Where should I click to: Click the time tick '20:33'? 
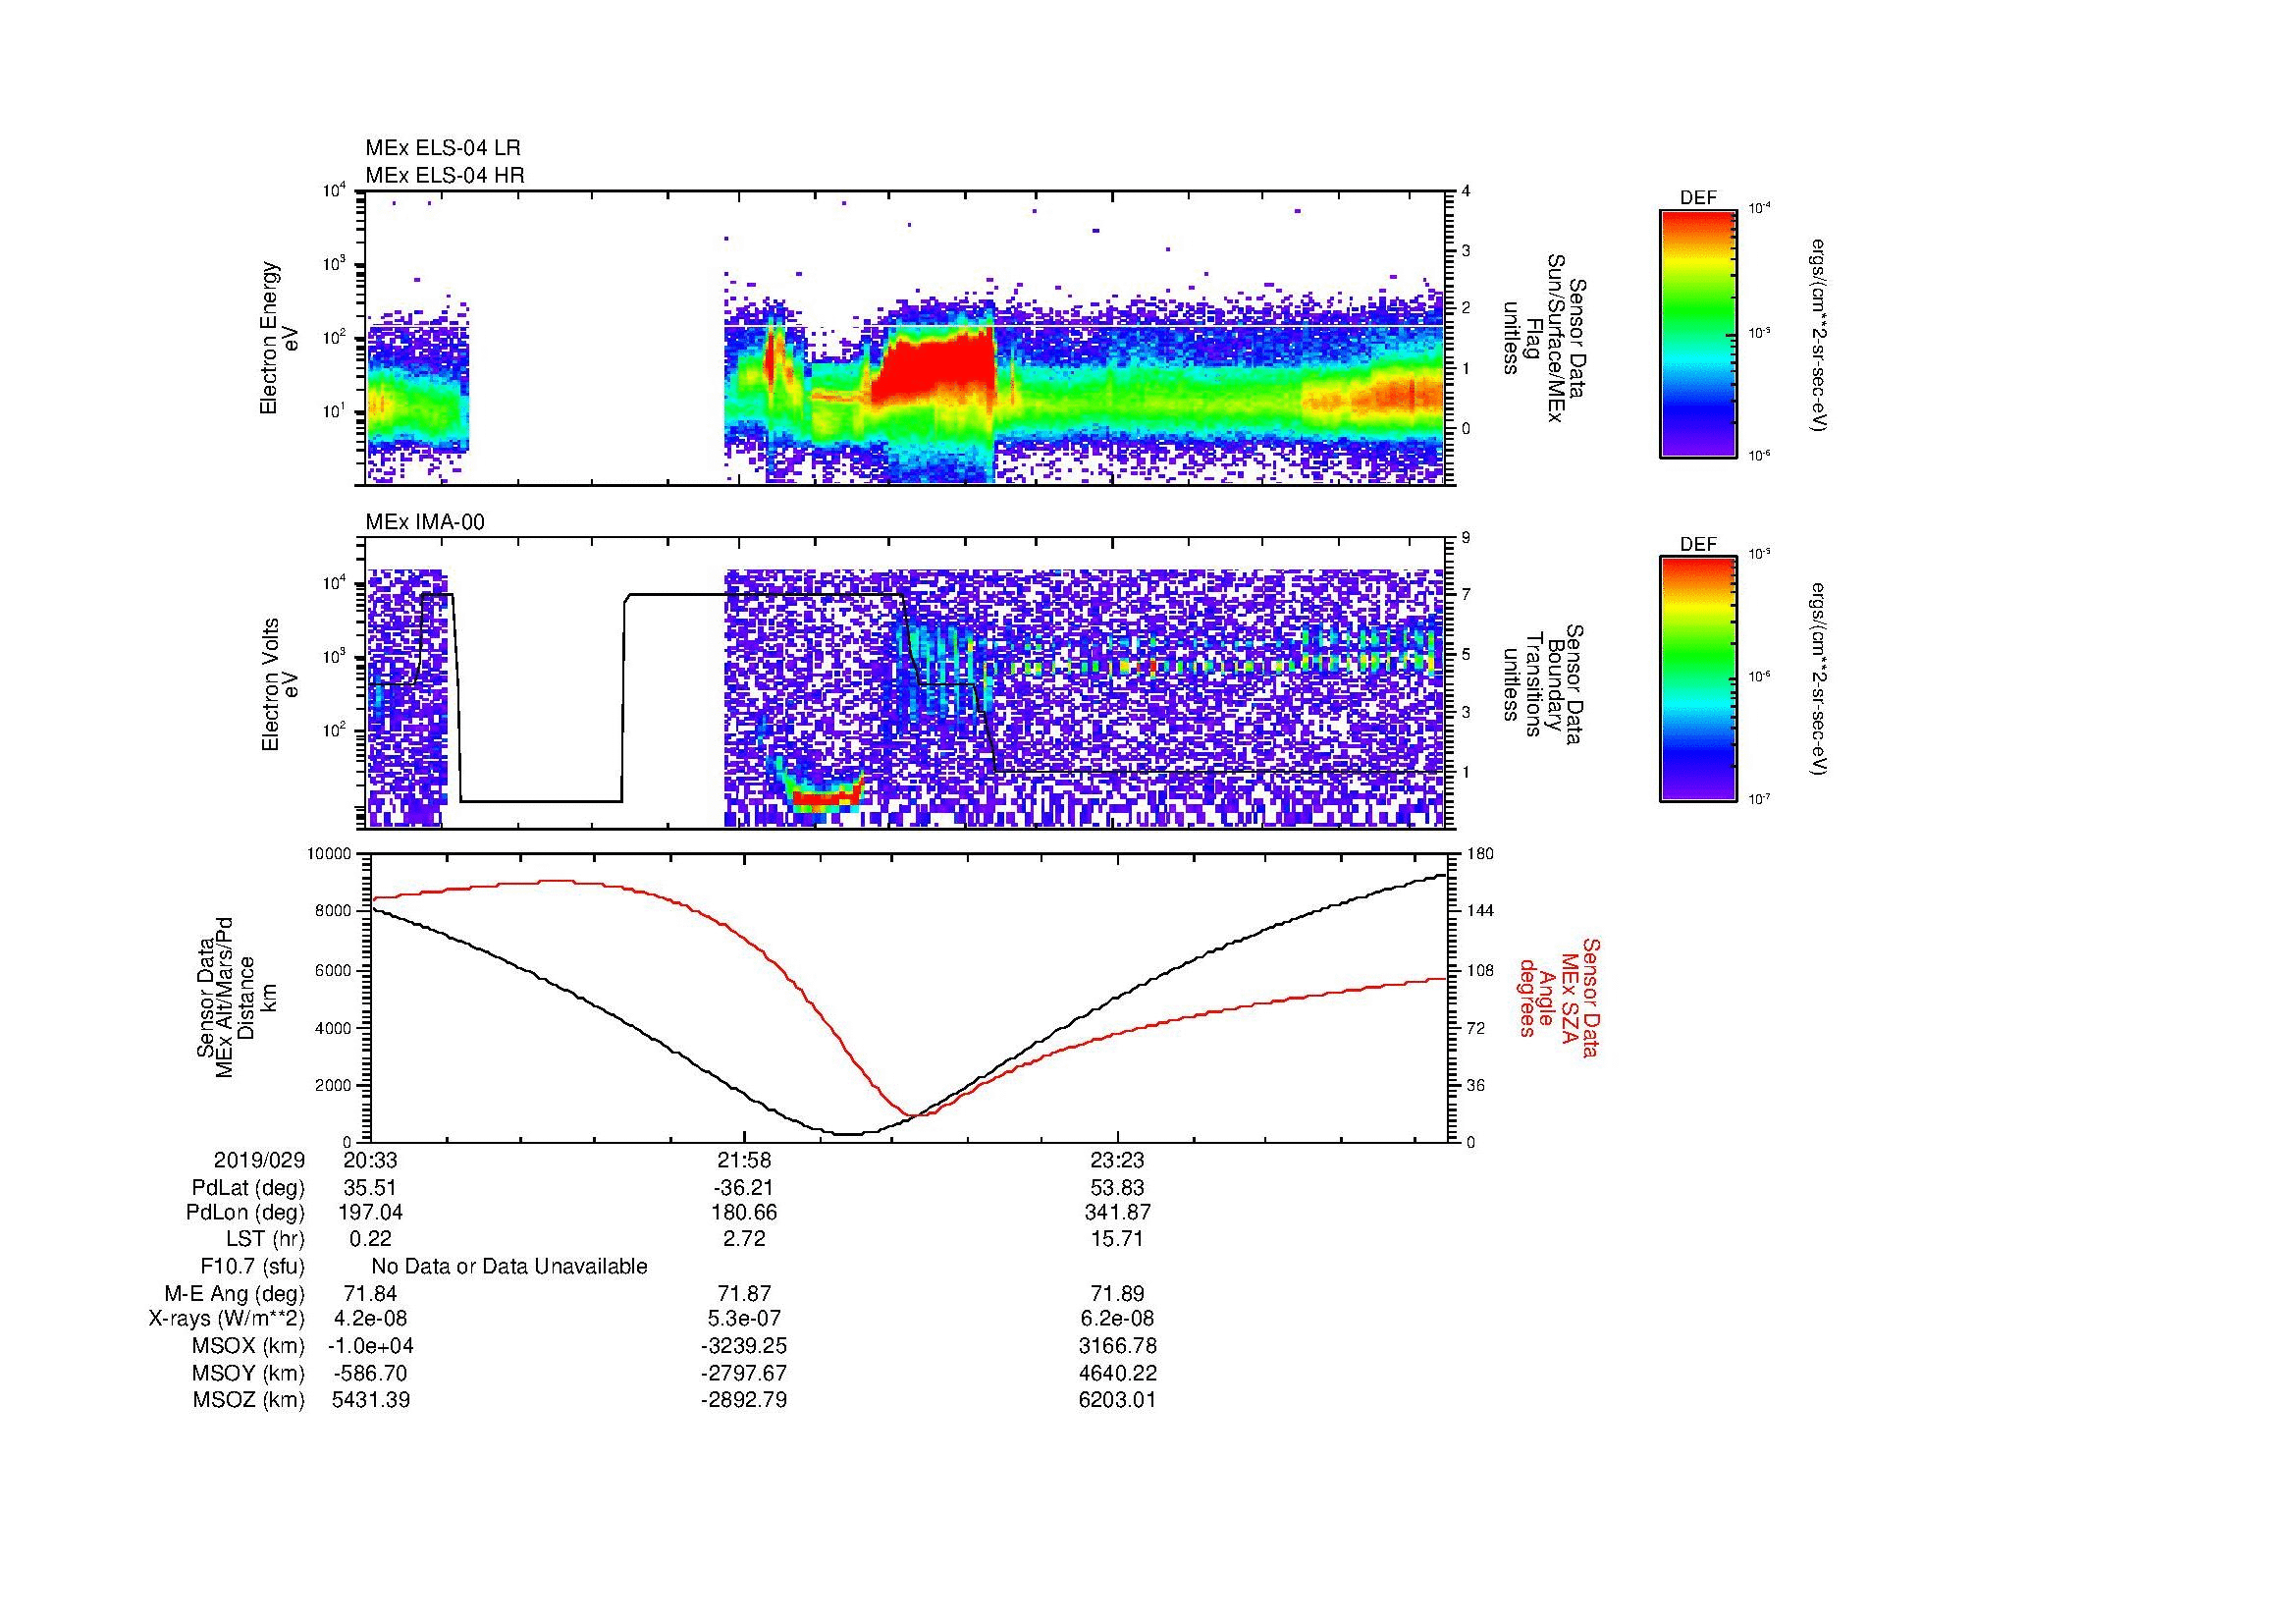point(370,1161)
